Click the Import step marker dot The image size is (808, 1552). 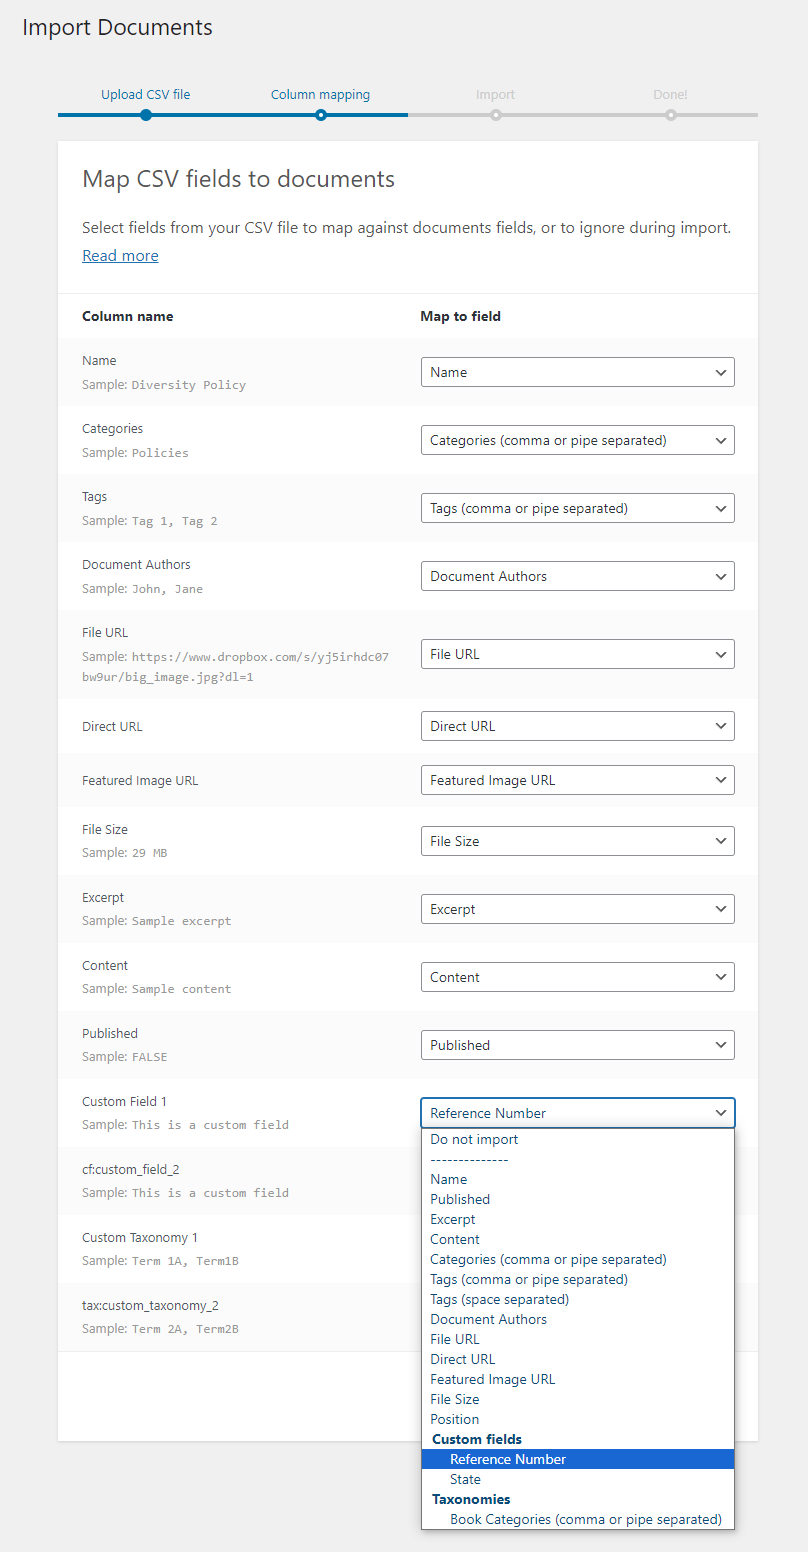pyautogui.click(x=495, y=115)
